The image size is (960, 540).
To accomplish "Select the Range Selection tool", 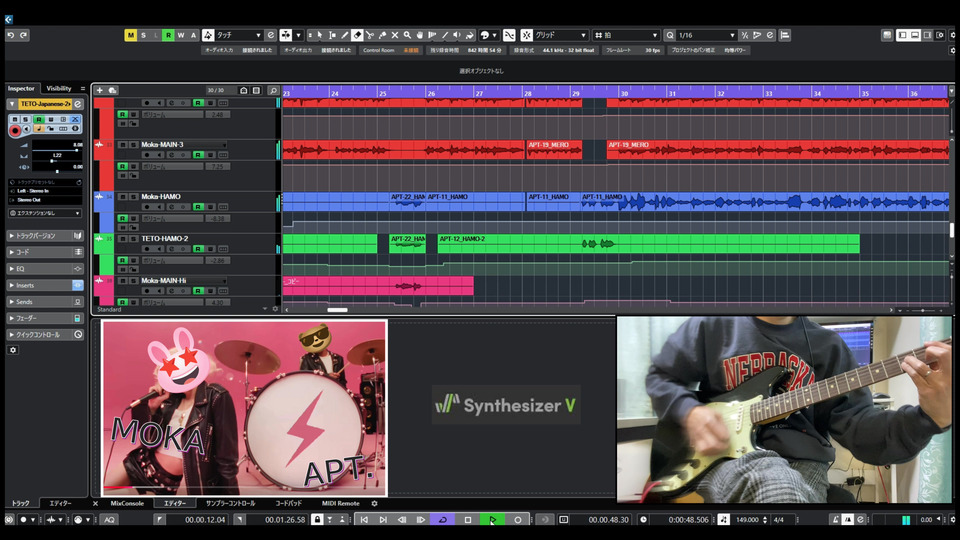I will pyautogui.click(x=332, y=36).
